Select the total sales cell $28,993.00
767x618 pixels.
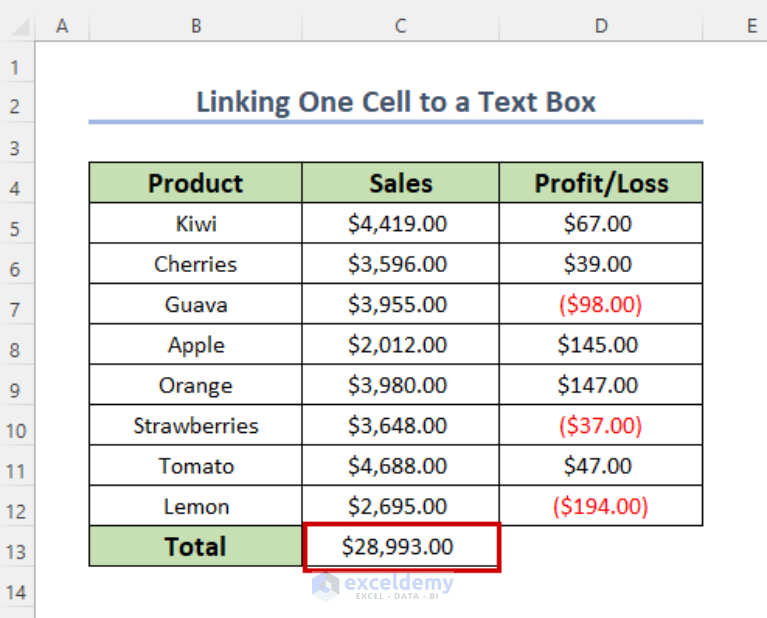402,547
